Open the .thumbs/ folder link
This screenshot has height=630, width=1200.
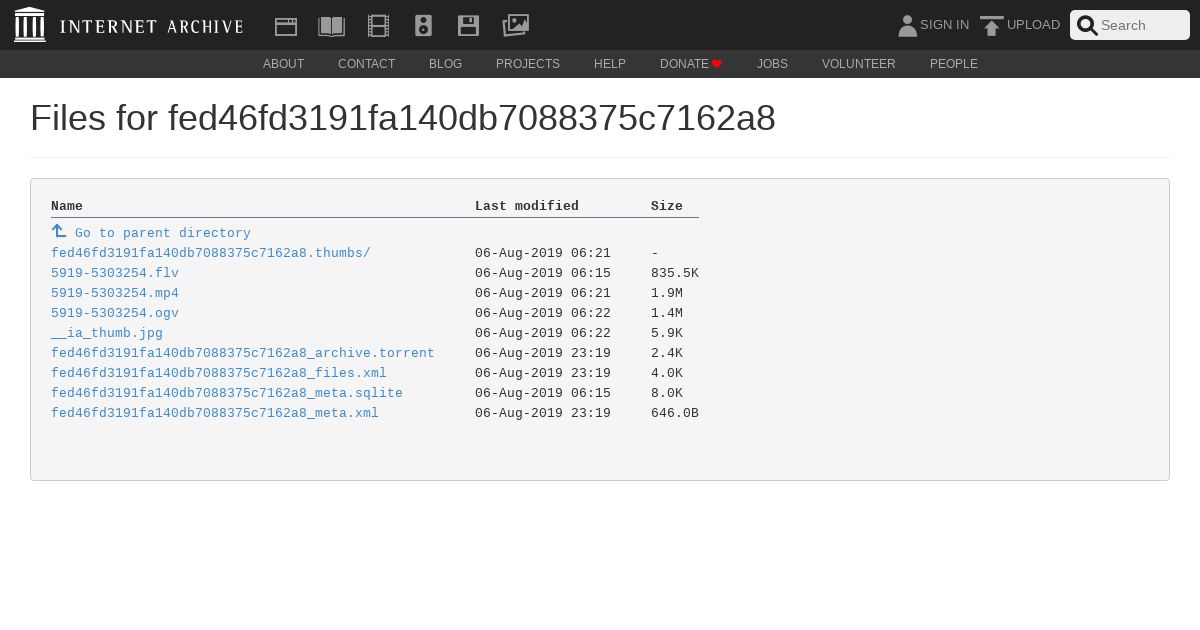pyautogui.click(x=211, y=253)
